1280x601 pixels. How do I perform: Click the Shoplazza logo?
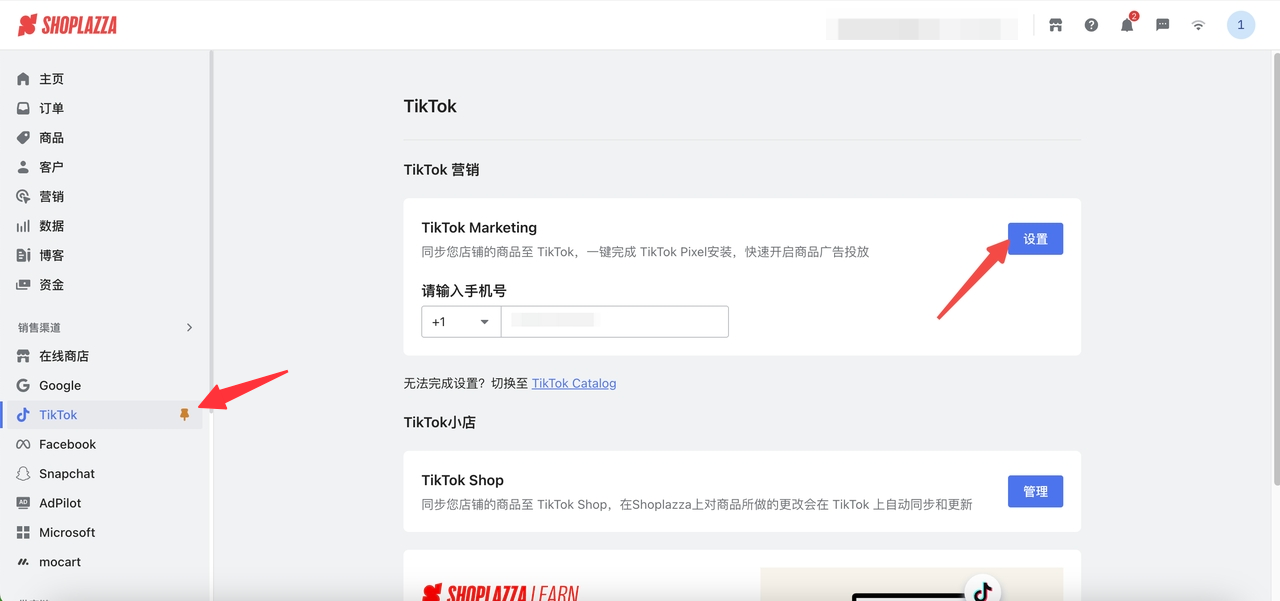(x=66, y=25)
